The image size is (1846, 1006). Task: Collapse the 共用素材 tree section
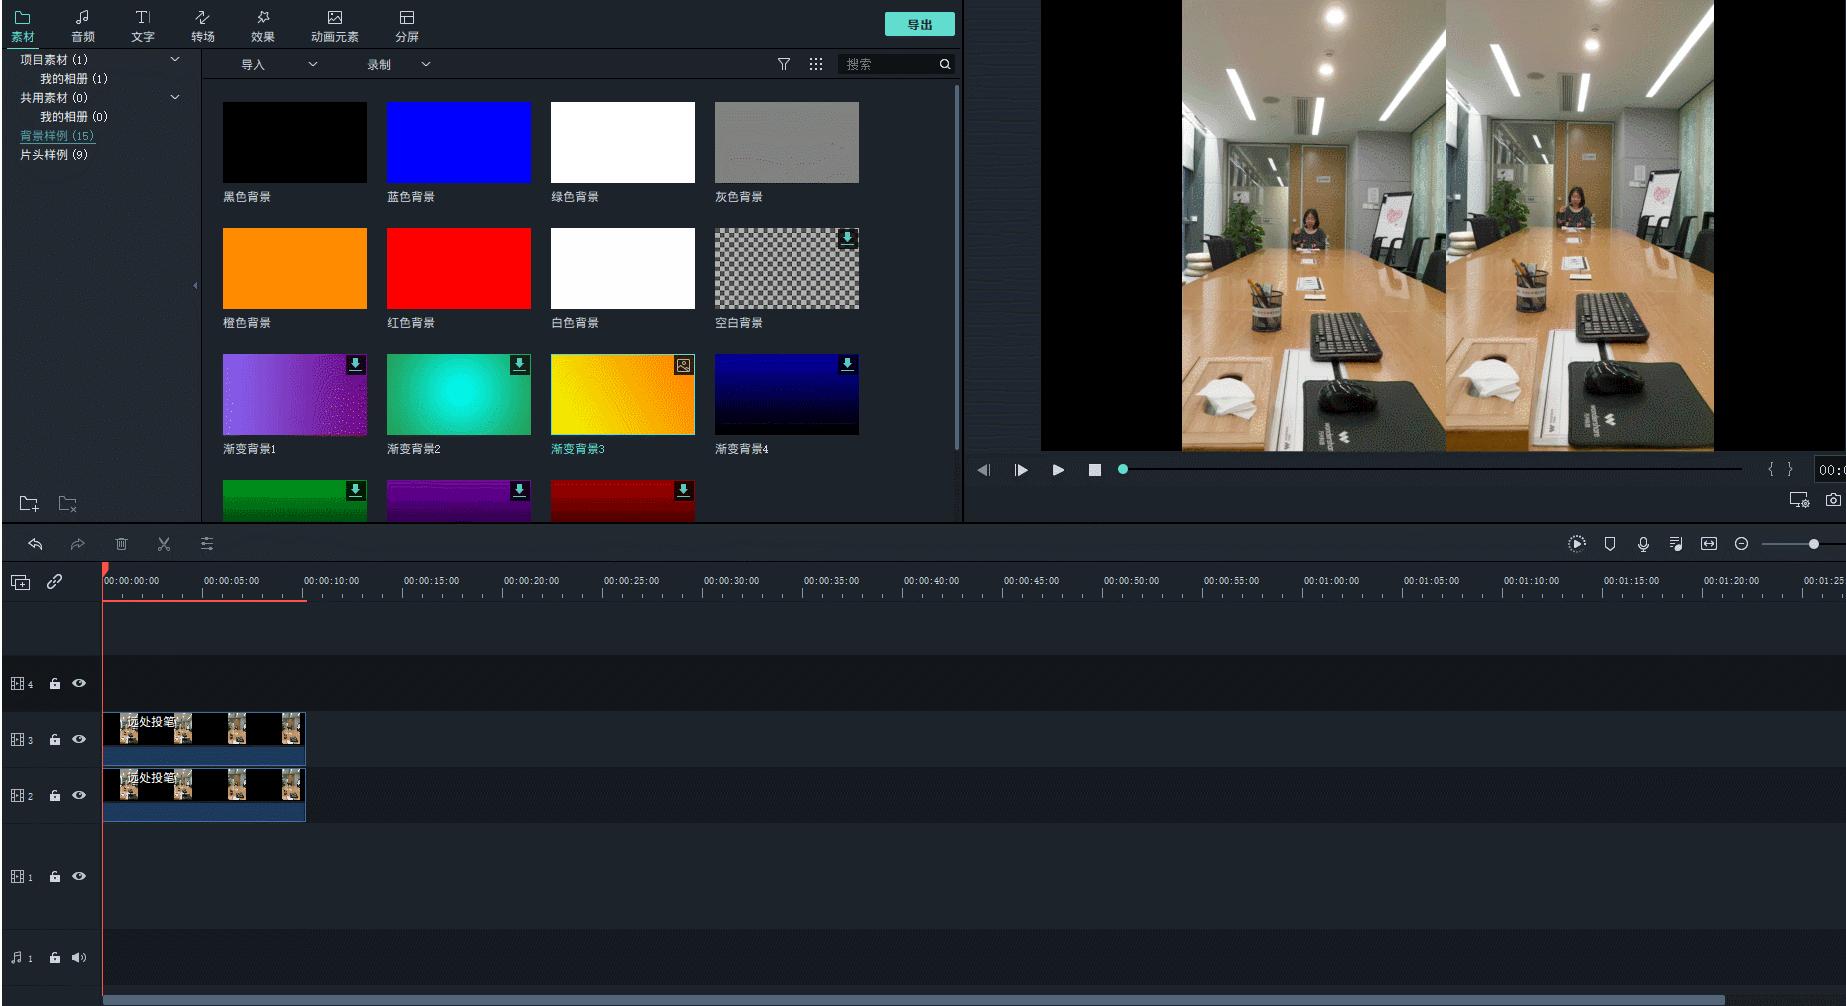175,97
